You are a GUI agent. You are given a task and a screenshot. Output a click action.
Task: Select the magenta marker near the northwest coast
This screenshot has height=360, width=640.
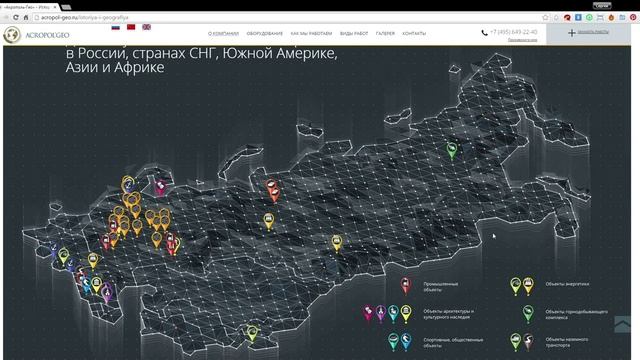(160, 187)
